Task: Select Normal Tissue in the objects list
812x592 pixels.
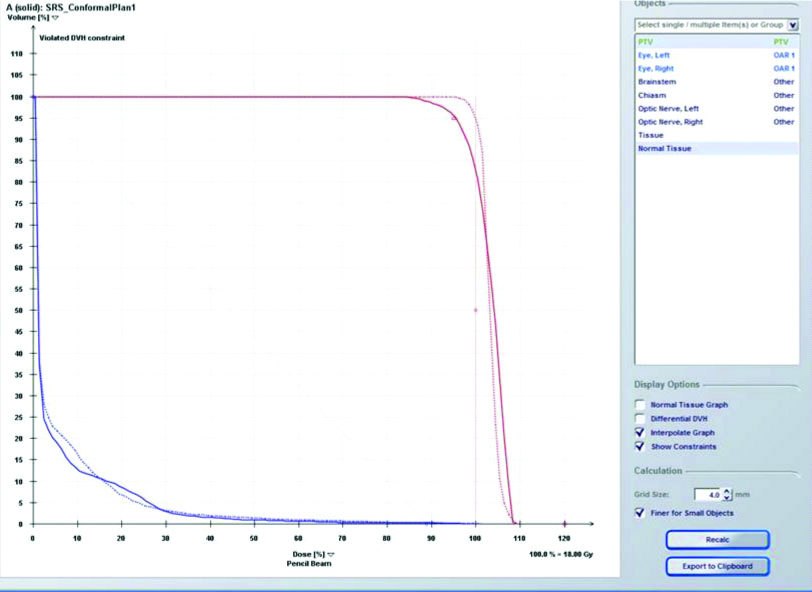Action: tap(664, 148)
